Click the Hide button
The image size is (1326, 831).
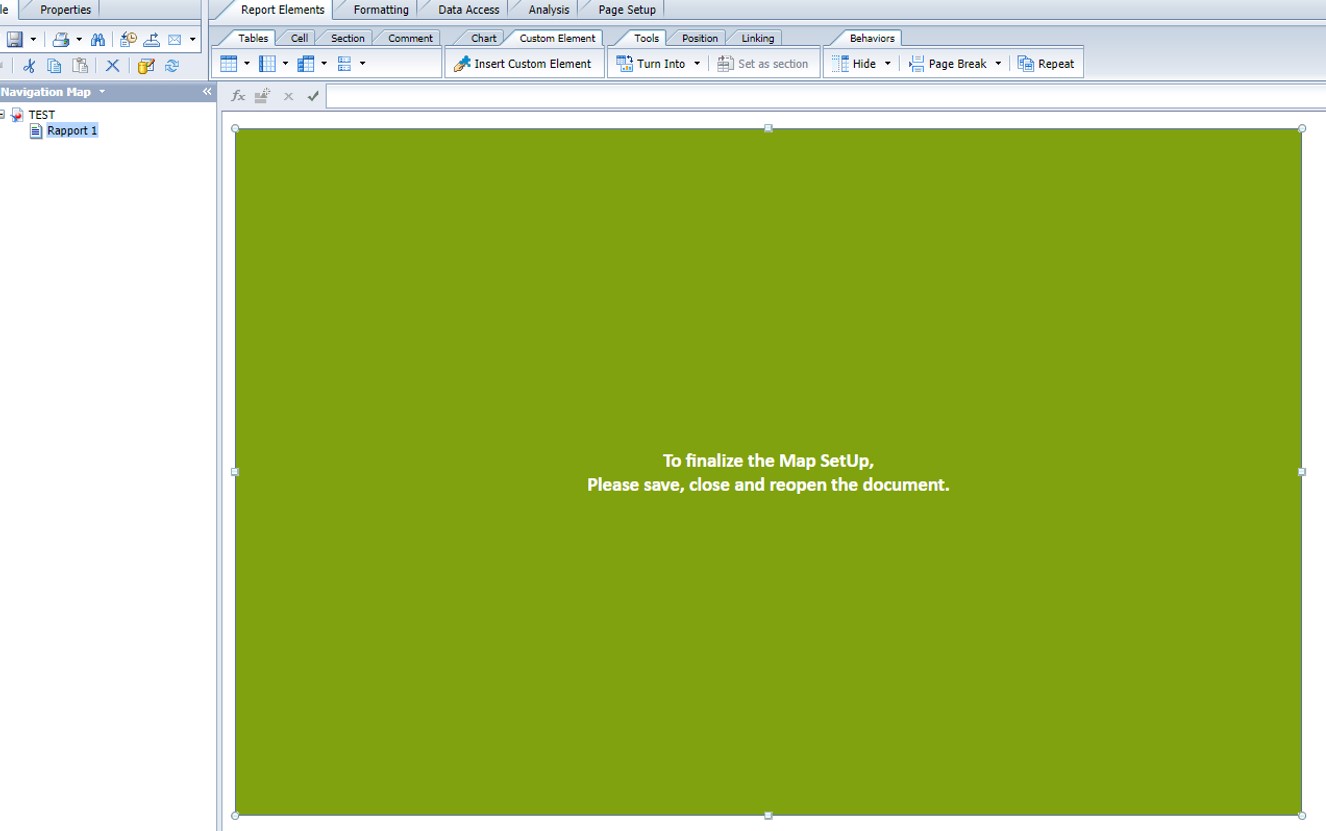854,64
